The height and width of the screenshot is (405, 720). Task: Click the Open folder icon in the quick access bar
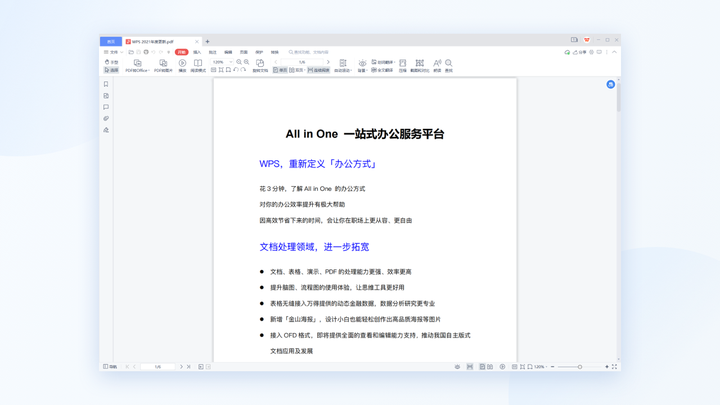131,52
